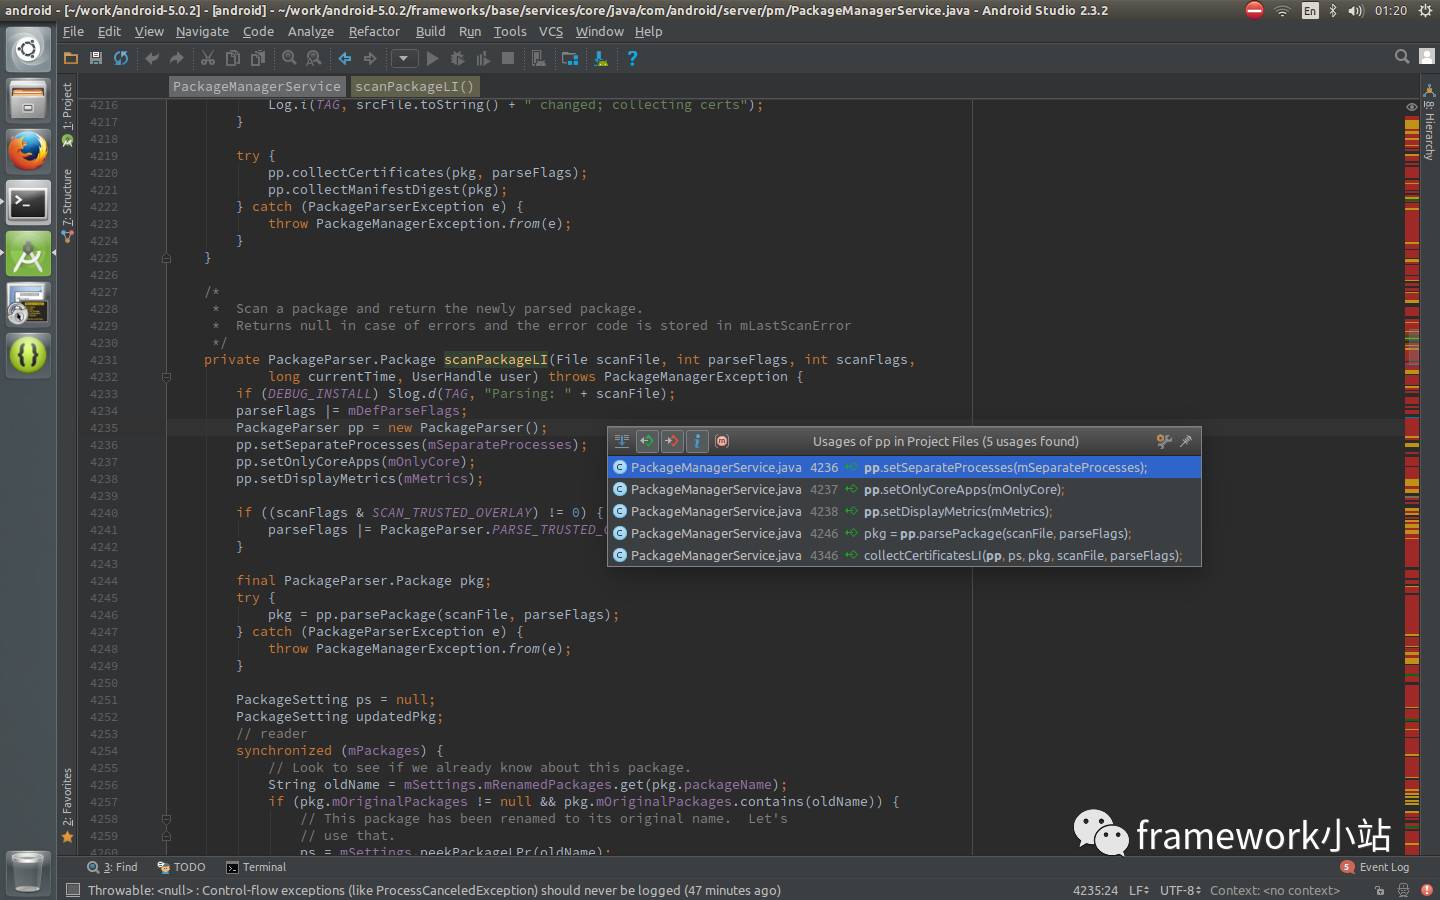Toggle the tool window bars button in the status bar corner

click(72, 890)
